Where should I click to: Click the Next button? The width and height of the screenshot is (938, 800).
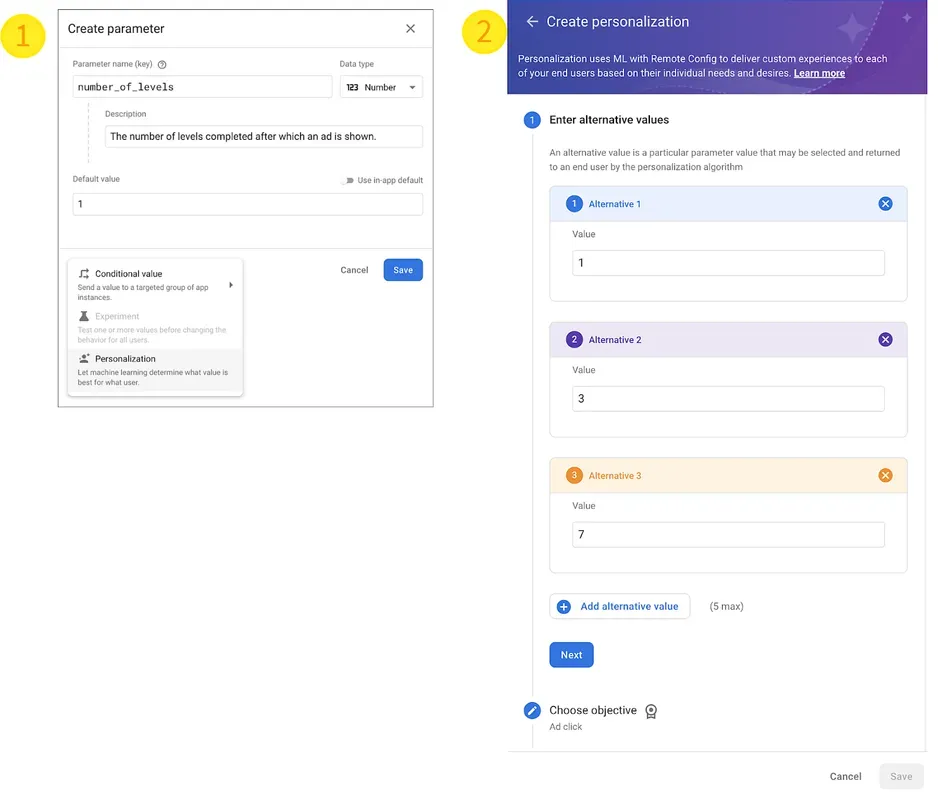571,655
